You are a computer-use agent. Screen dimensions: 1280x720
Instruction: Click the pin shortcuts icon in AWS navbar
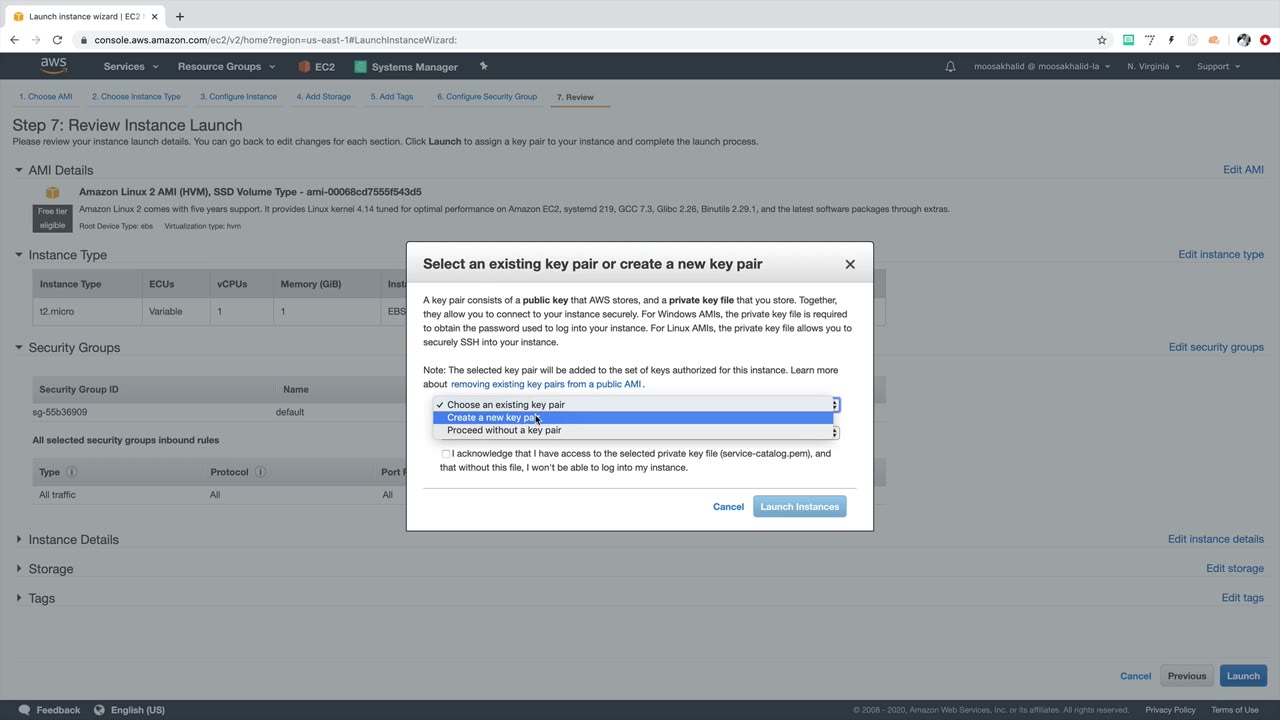[483, 66]
